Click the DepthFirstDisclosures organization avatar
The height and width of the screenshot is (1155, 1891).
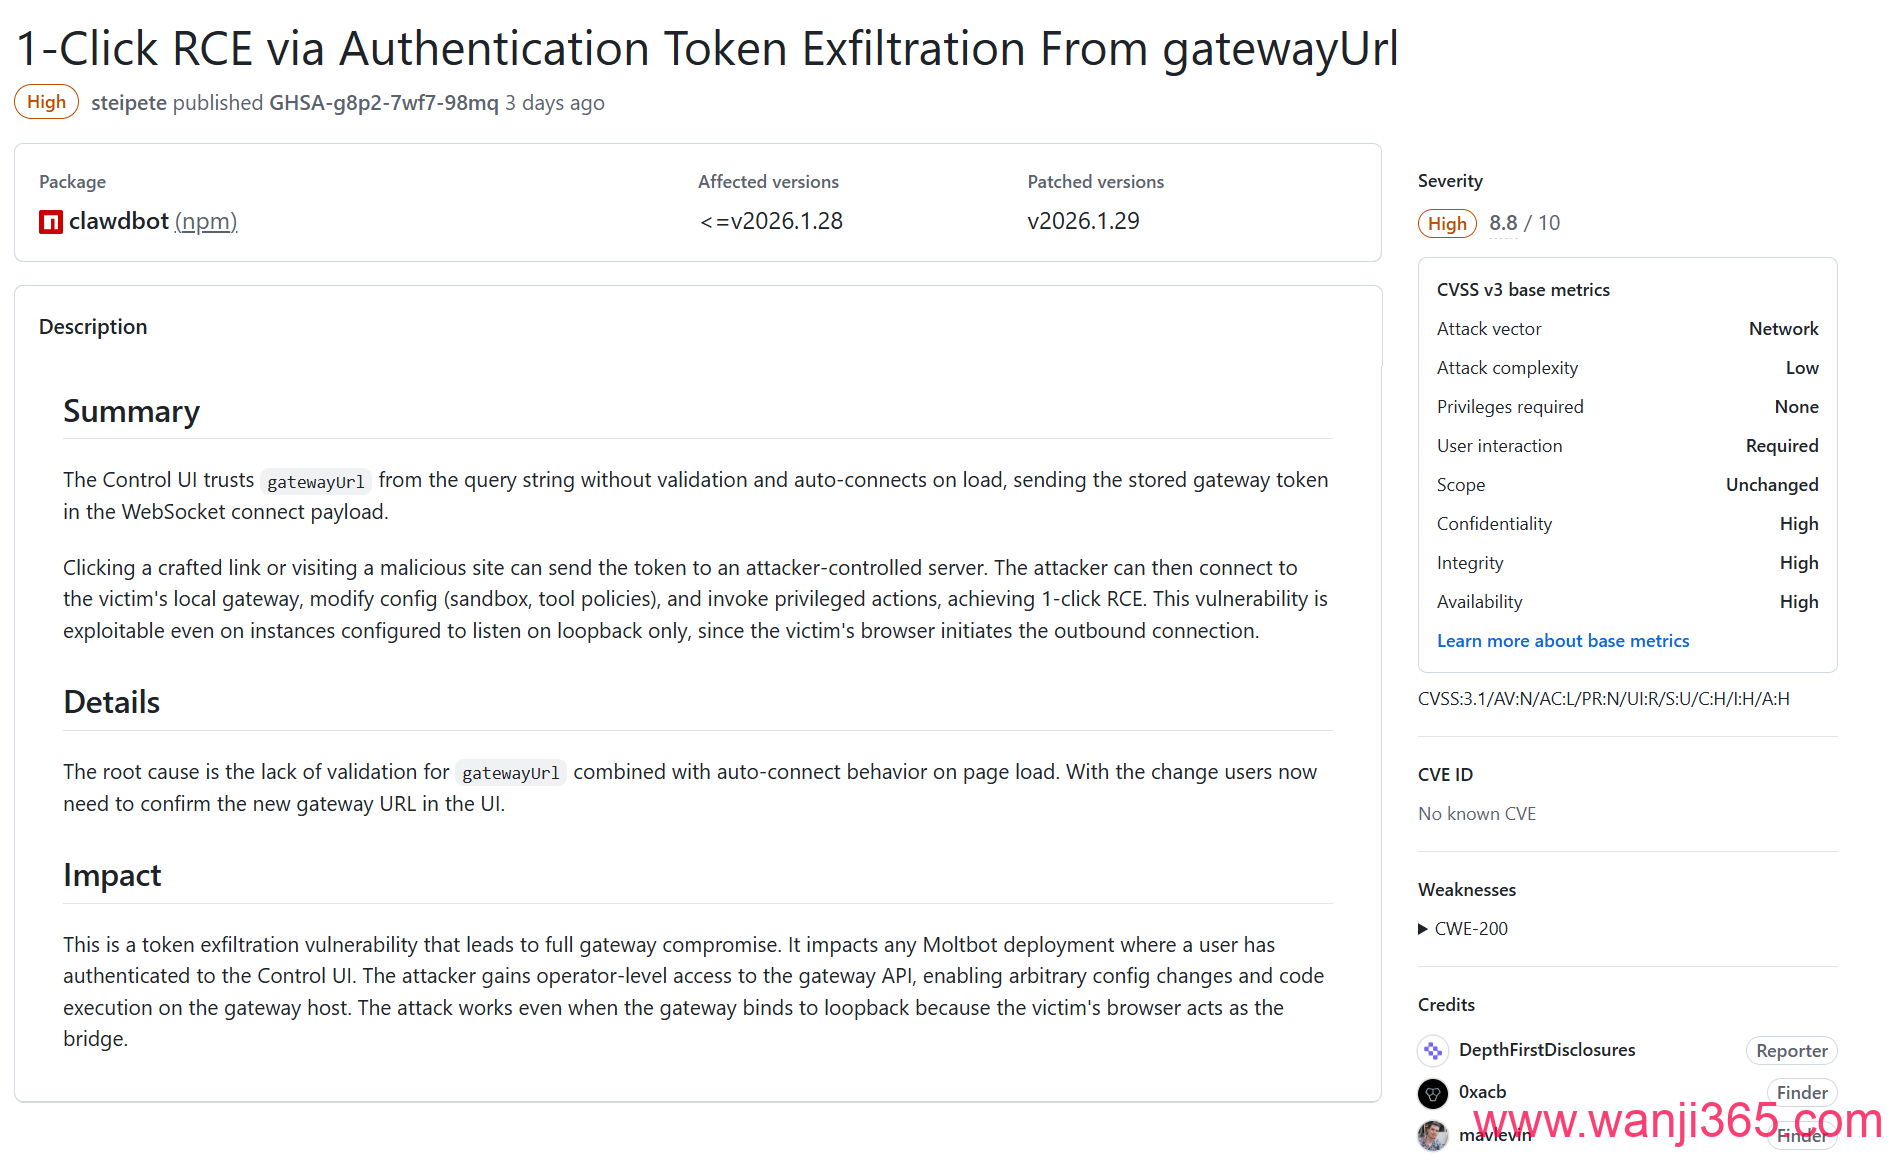[x=1432, y=1050]
